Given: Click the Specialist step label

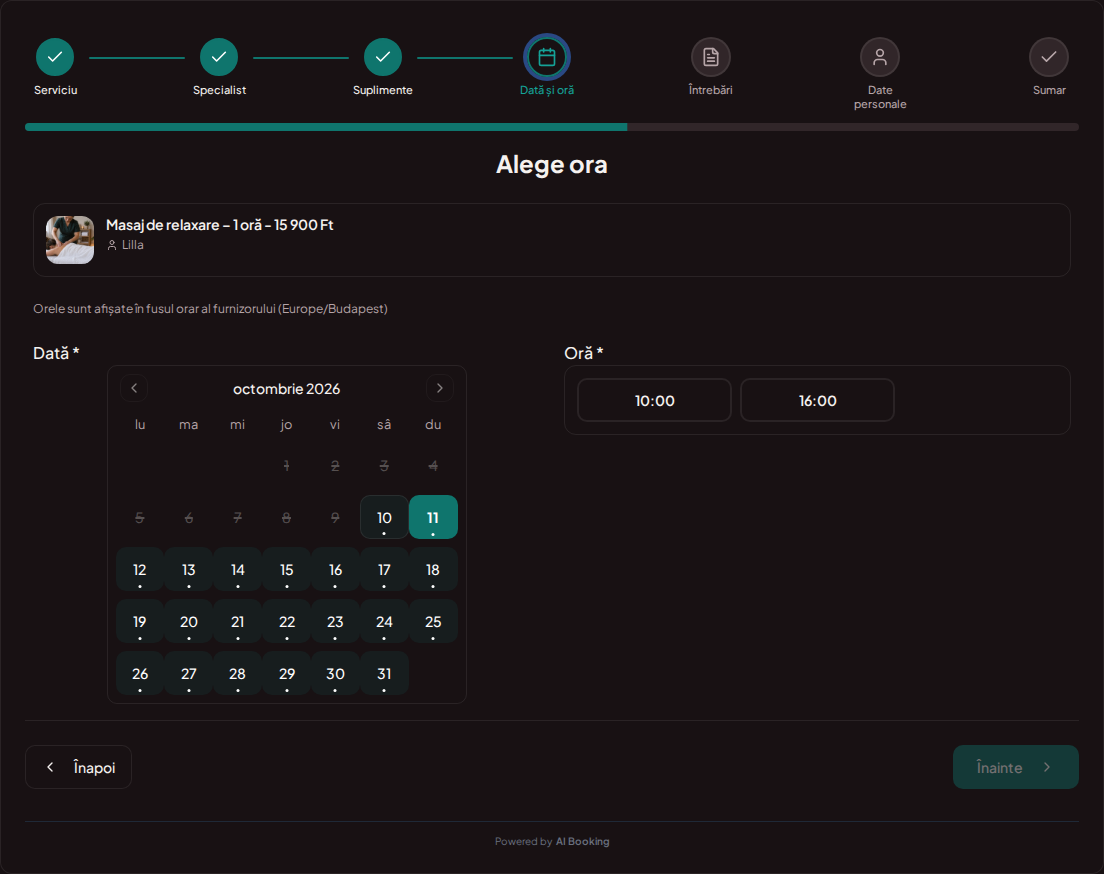Looking at the screenshot, I should click(220, 90).
